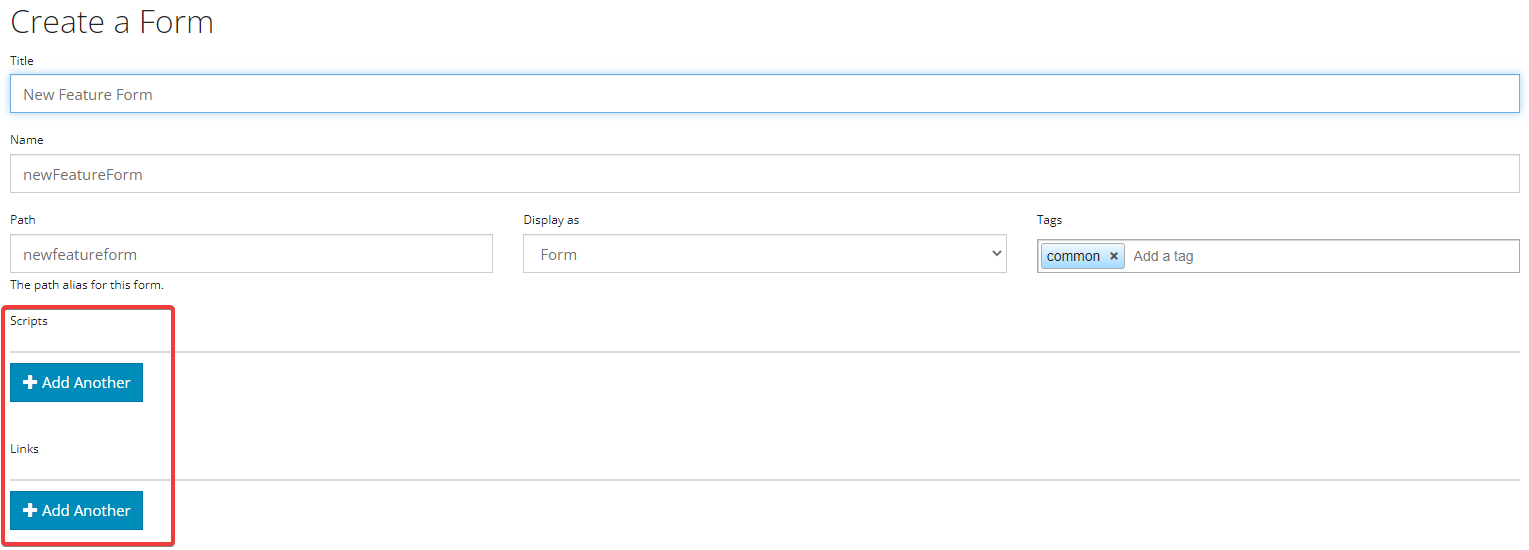Viewport: 1529px width, 550px height.
Task: Click the Path field label
Action: (22, 219)
